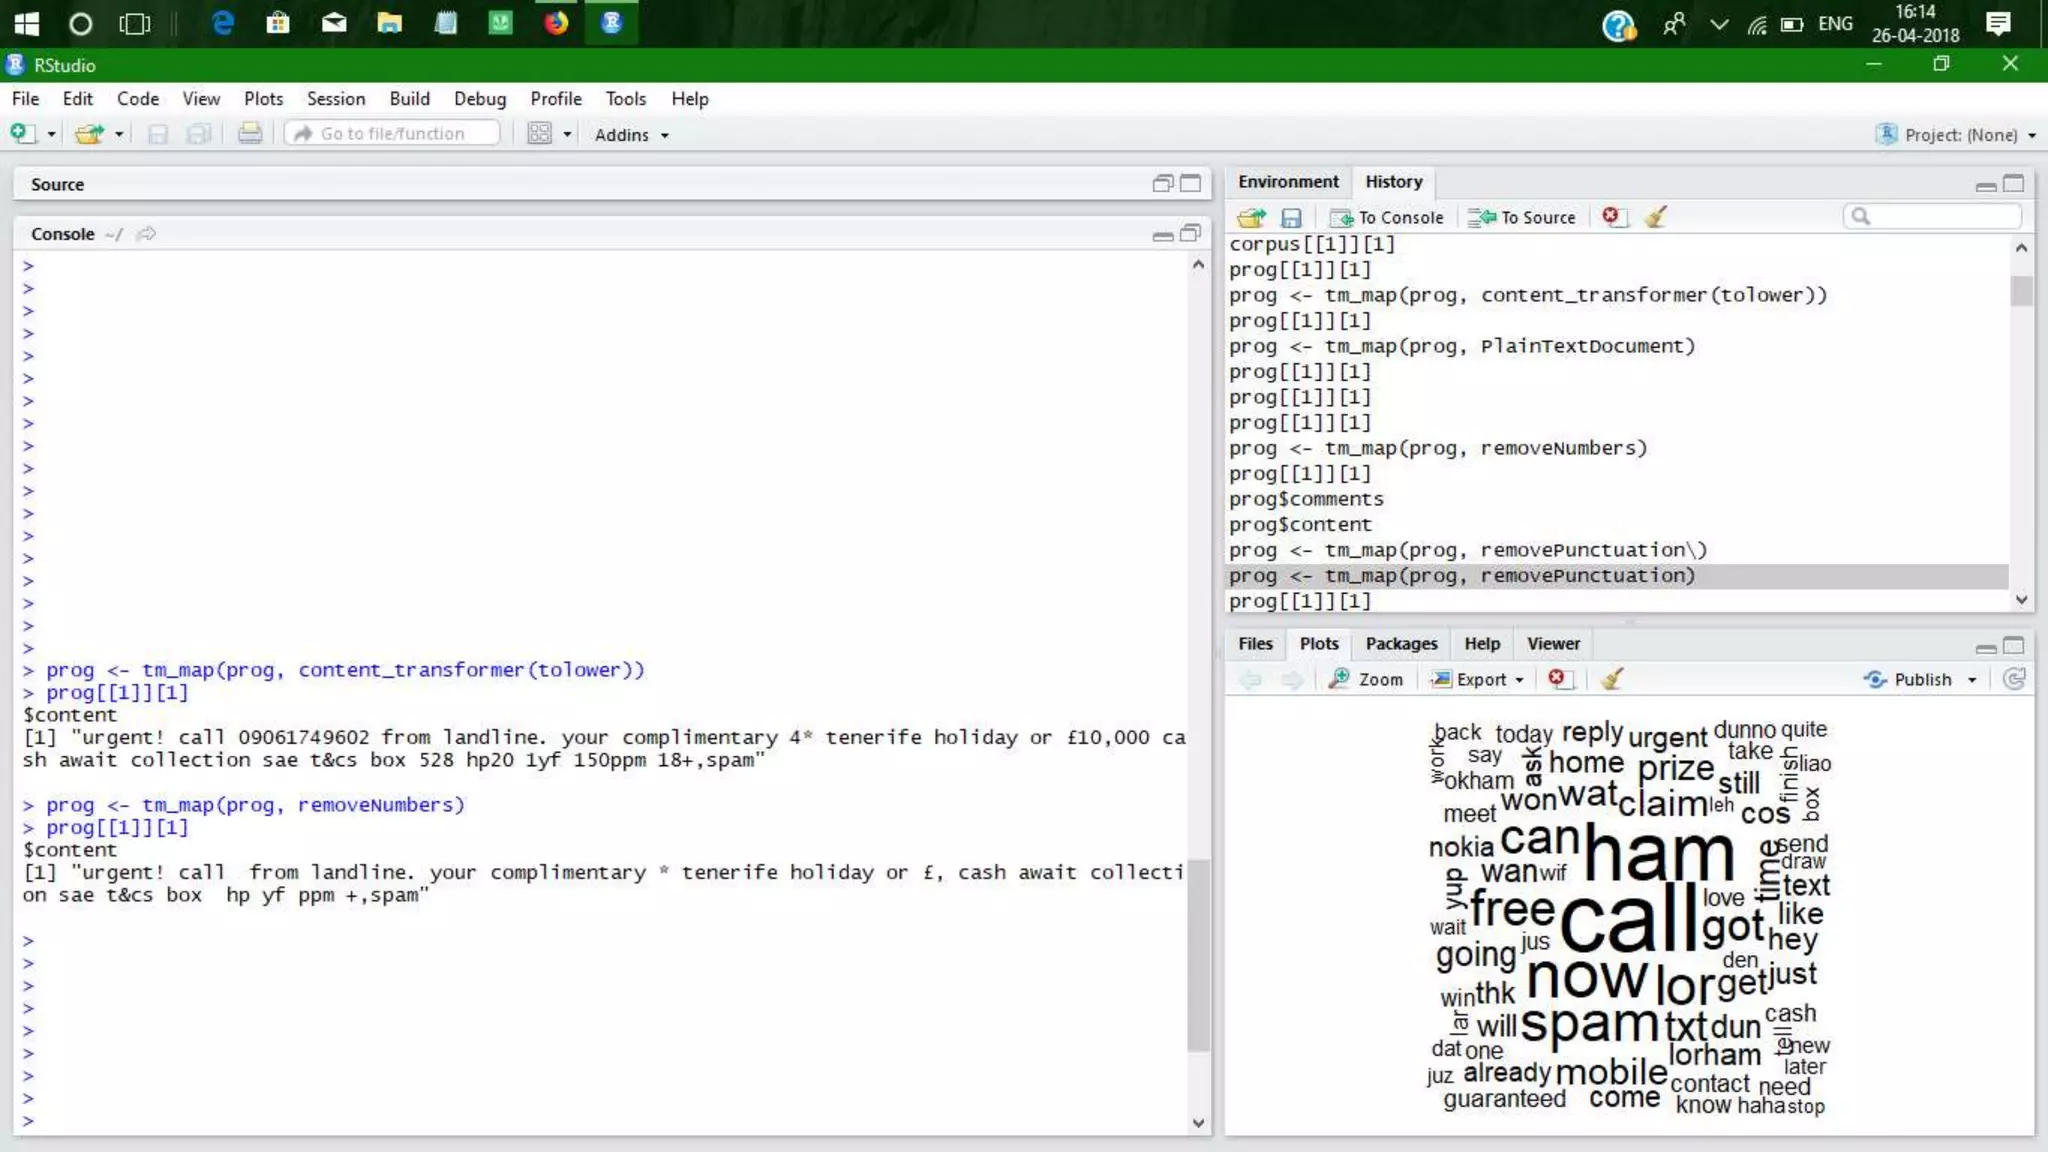Clear all plots with broom icon
This screenshot has height=1152, width=2048.
coord(1611,679)
